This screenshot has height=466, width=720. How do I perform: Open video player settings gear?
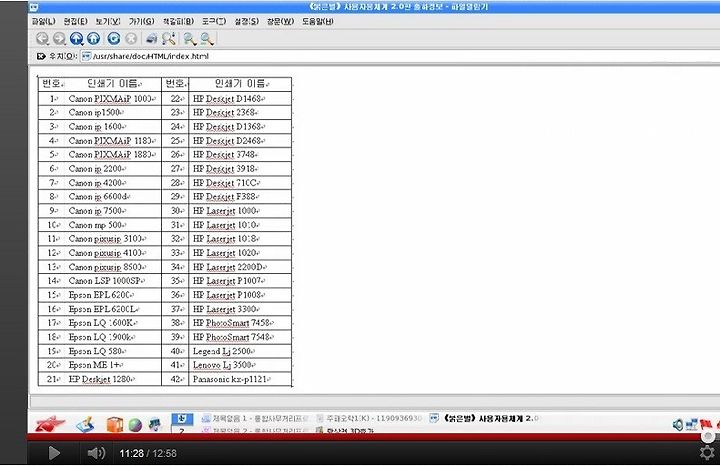(x=707, y=453)
